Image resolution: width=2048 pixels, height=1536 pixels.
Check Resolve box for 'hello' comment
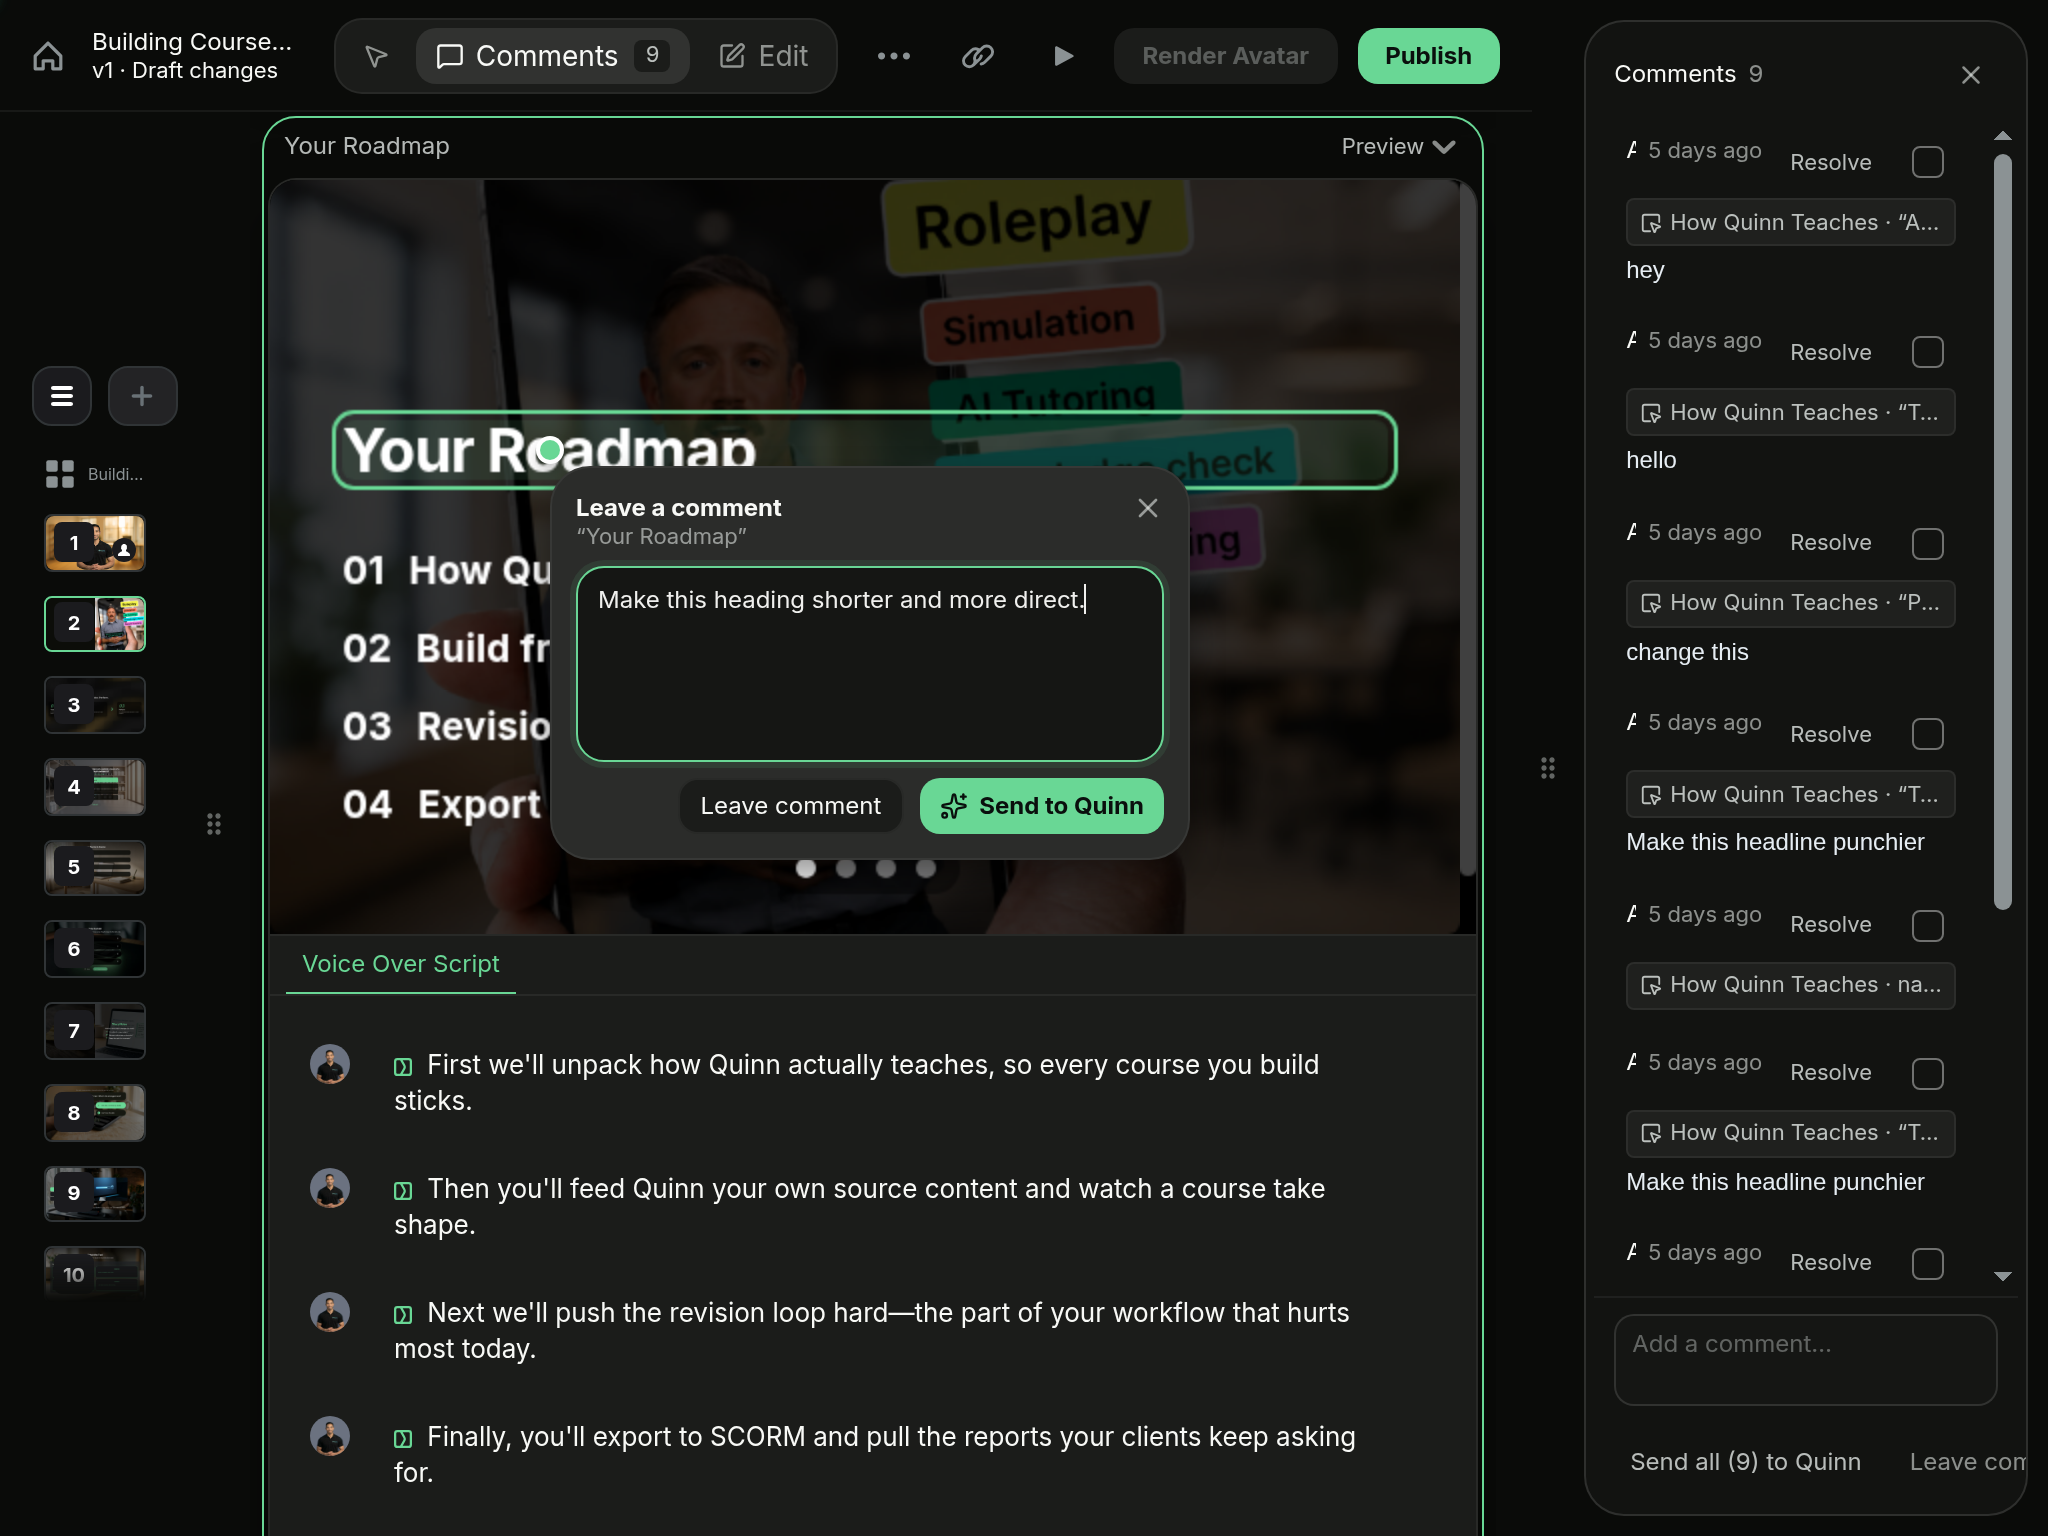click(x=1927, y=352)
